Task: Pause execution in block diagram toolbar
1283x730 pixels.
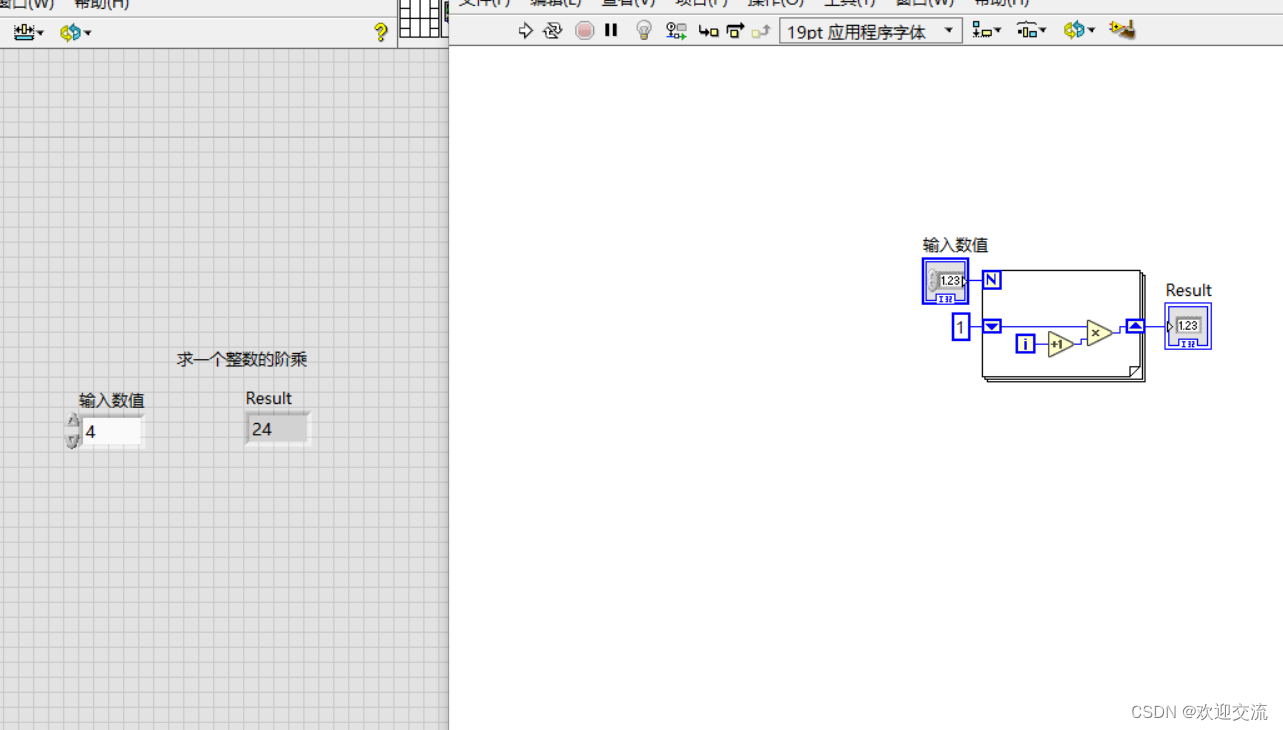Action: point(612,31)
